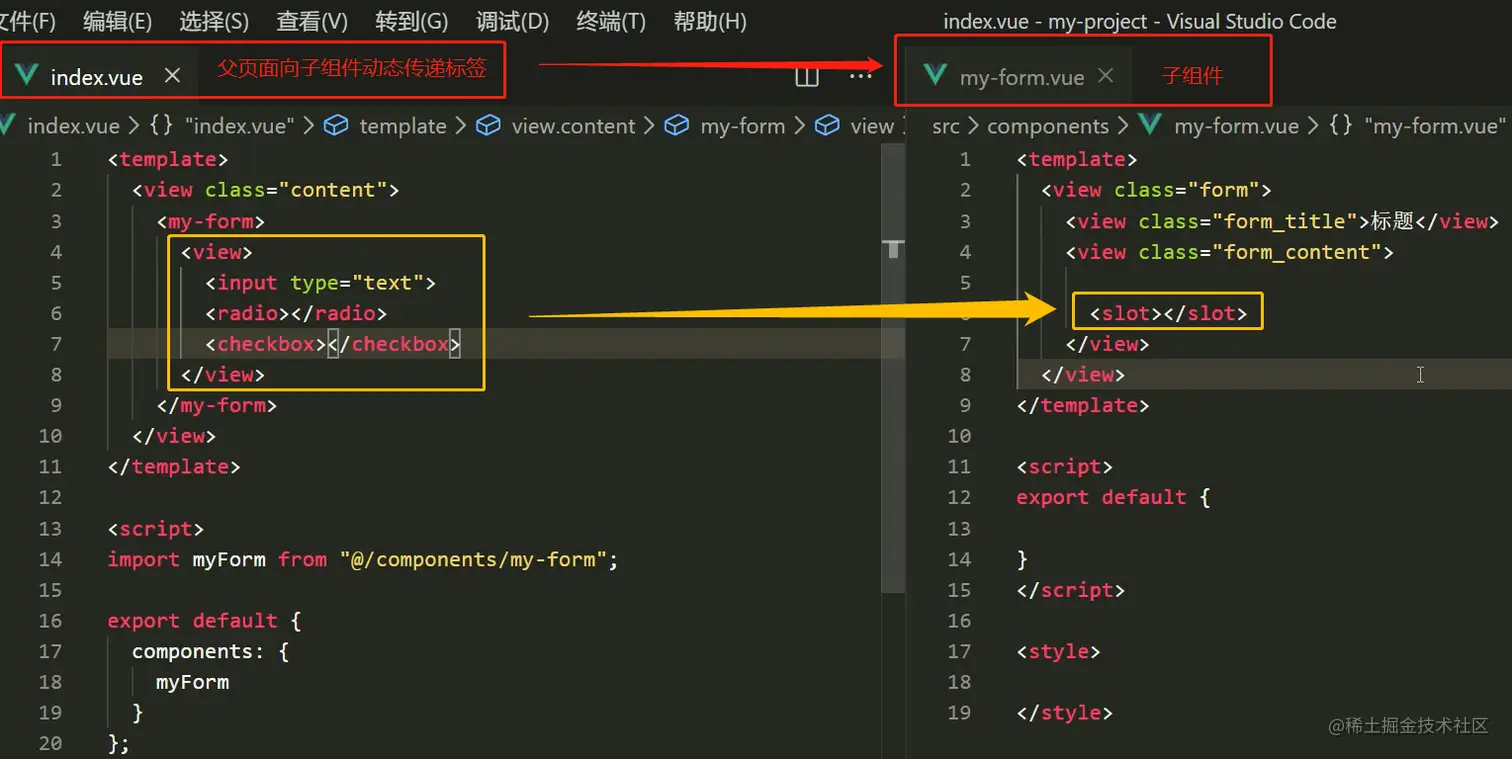
Task: Click the <slot></slot> code line
Action: (x=1168, y=313)
